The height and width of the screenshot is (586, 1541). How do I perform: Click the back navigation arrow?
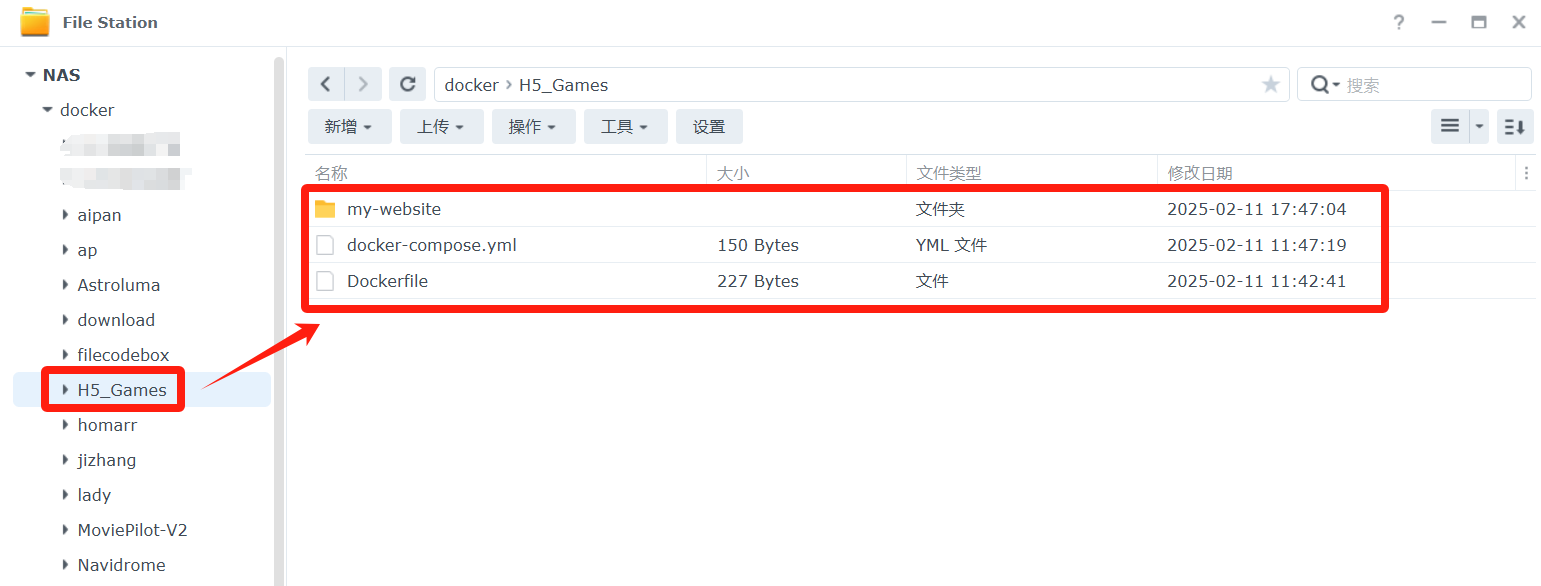[326, 85]
